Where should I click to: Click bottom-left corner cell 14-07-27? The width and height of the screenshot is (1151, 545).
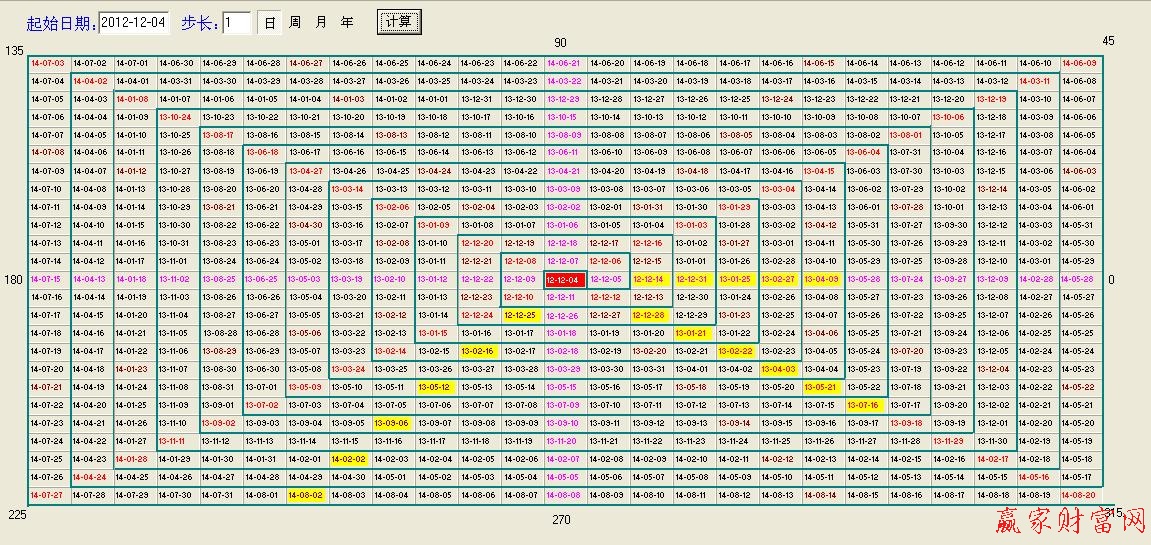[x=48, y=496]
